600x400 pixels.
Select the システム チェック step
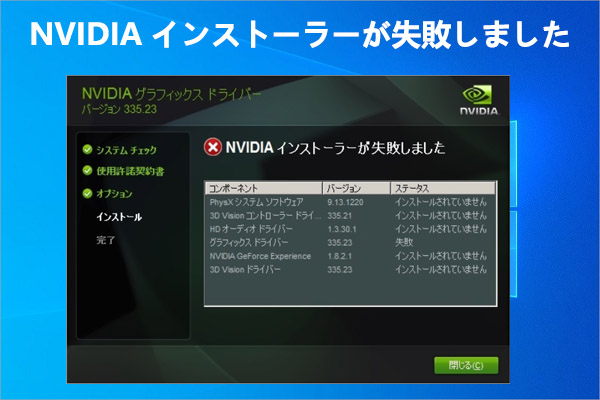click(126, 150)
